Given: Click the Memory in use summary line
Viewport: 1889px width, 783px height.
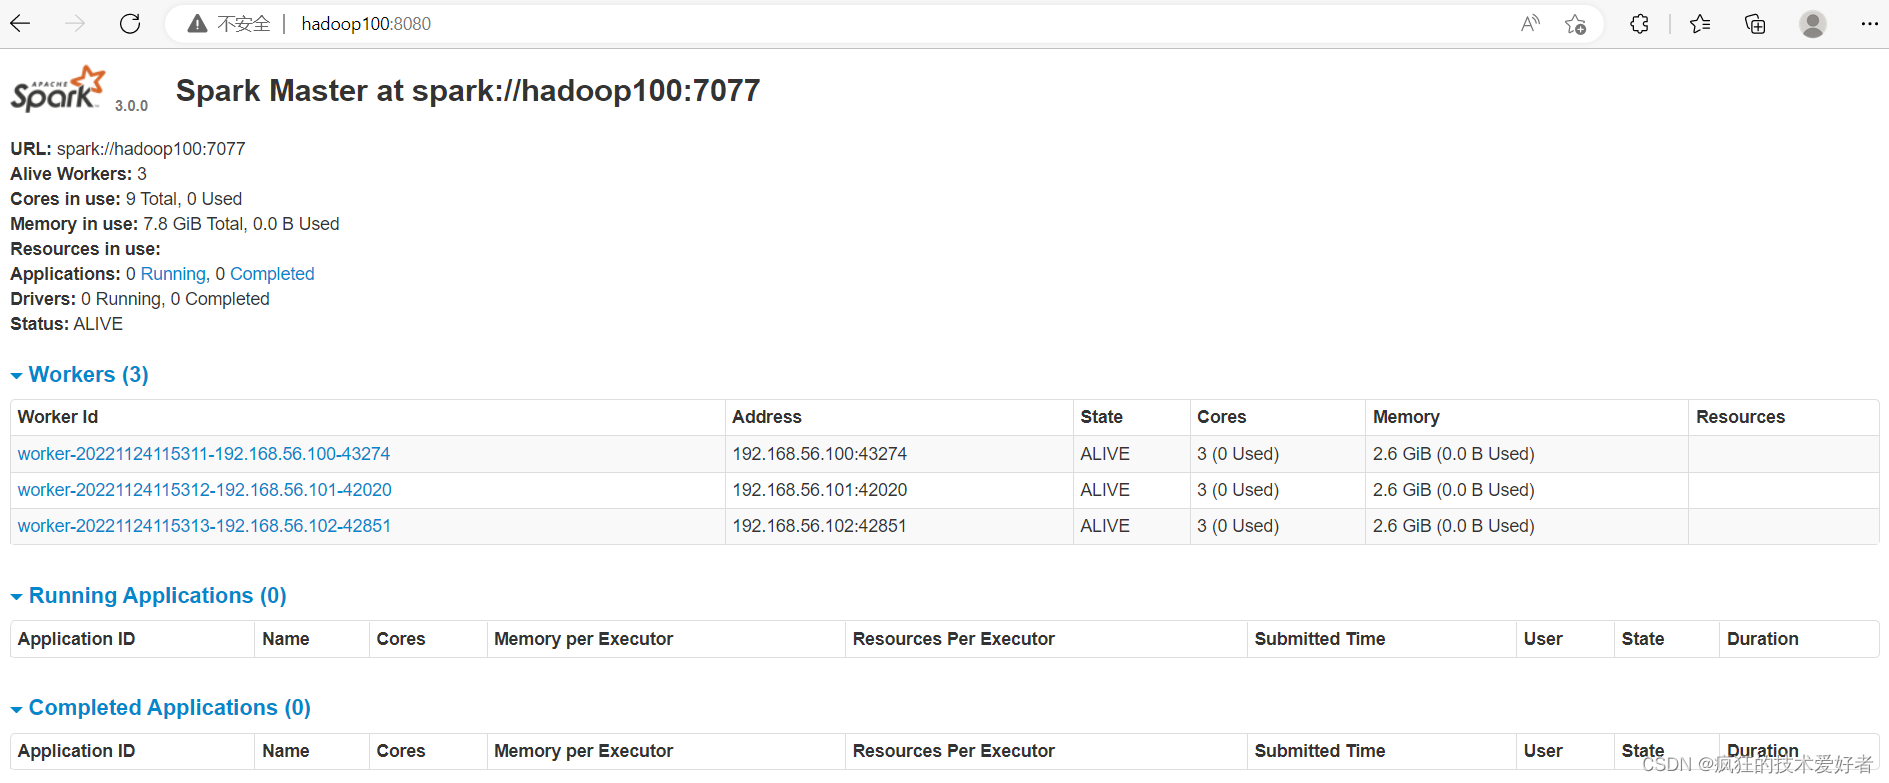Looking at the screenshot, I should (x=175, y=224).
